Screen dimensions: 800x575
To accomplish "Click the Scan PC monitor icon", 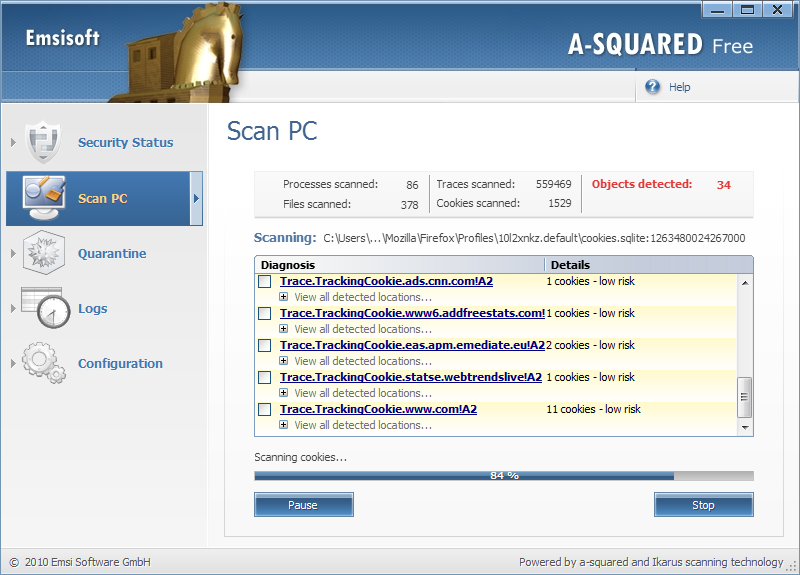I will [x=44, y=198].
